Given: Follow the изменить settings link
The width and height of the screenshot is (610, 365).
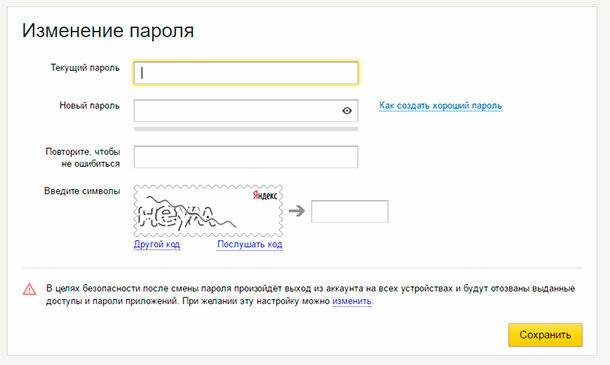Looking at the screenshot, I should [352, 301].
